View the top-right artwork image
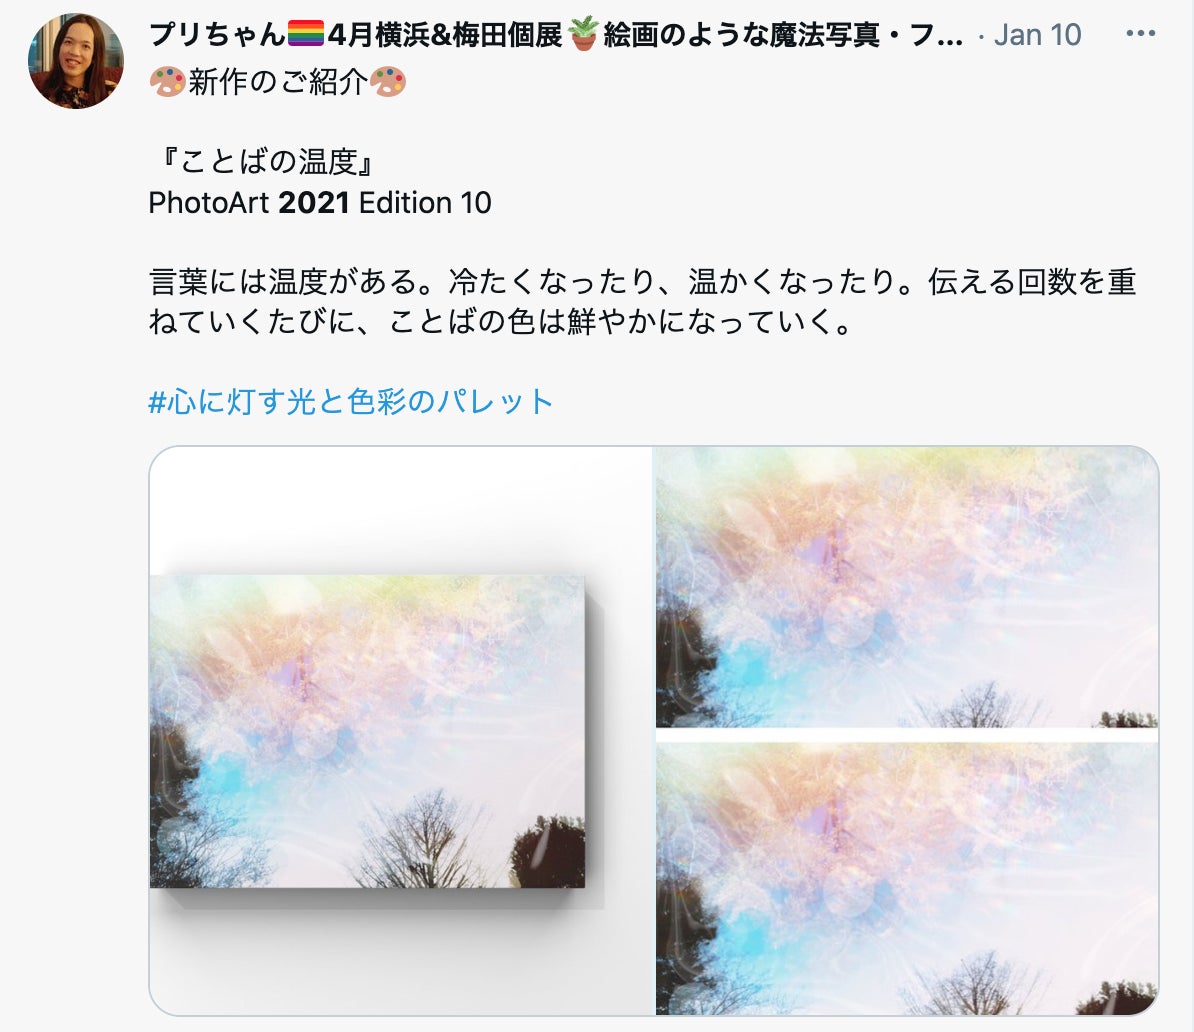The width and height of the screenshot is (1194, 1032). pyautogui.click(x=906, y=586)
